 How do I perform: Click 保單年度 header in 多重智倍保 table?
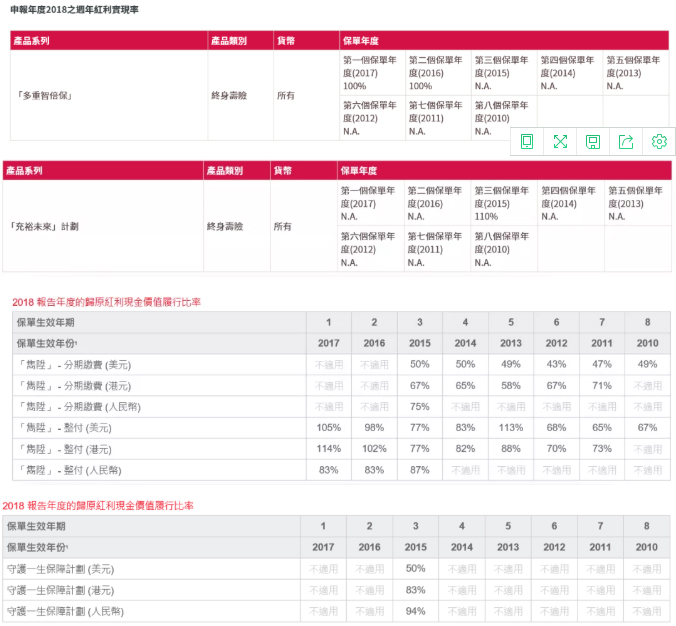pos(504,41)
